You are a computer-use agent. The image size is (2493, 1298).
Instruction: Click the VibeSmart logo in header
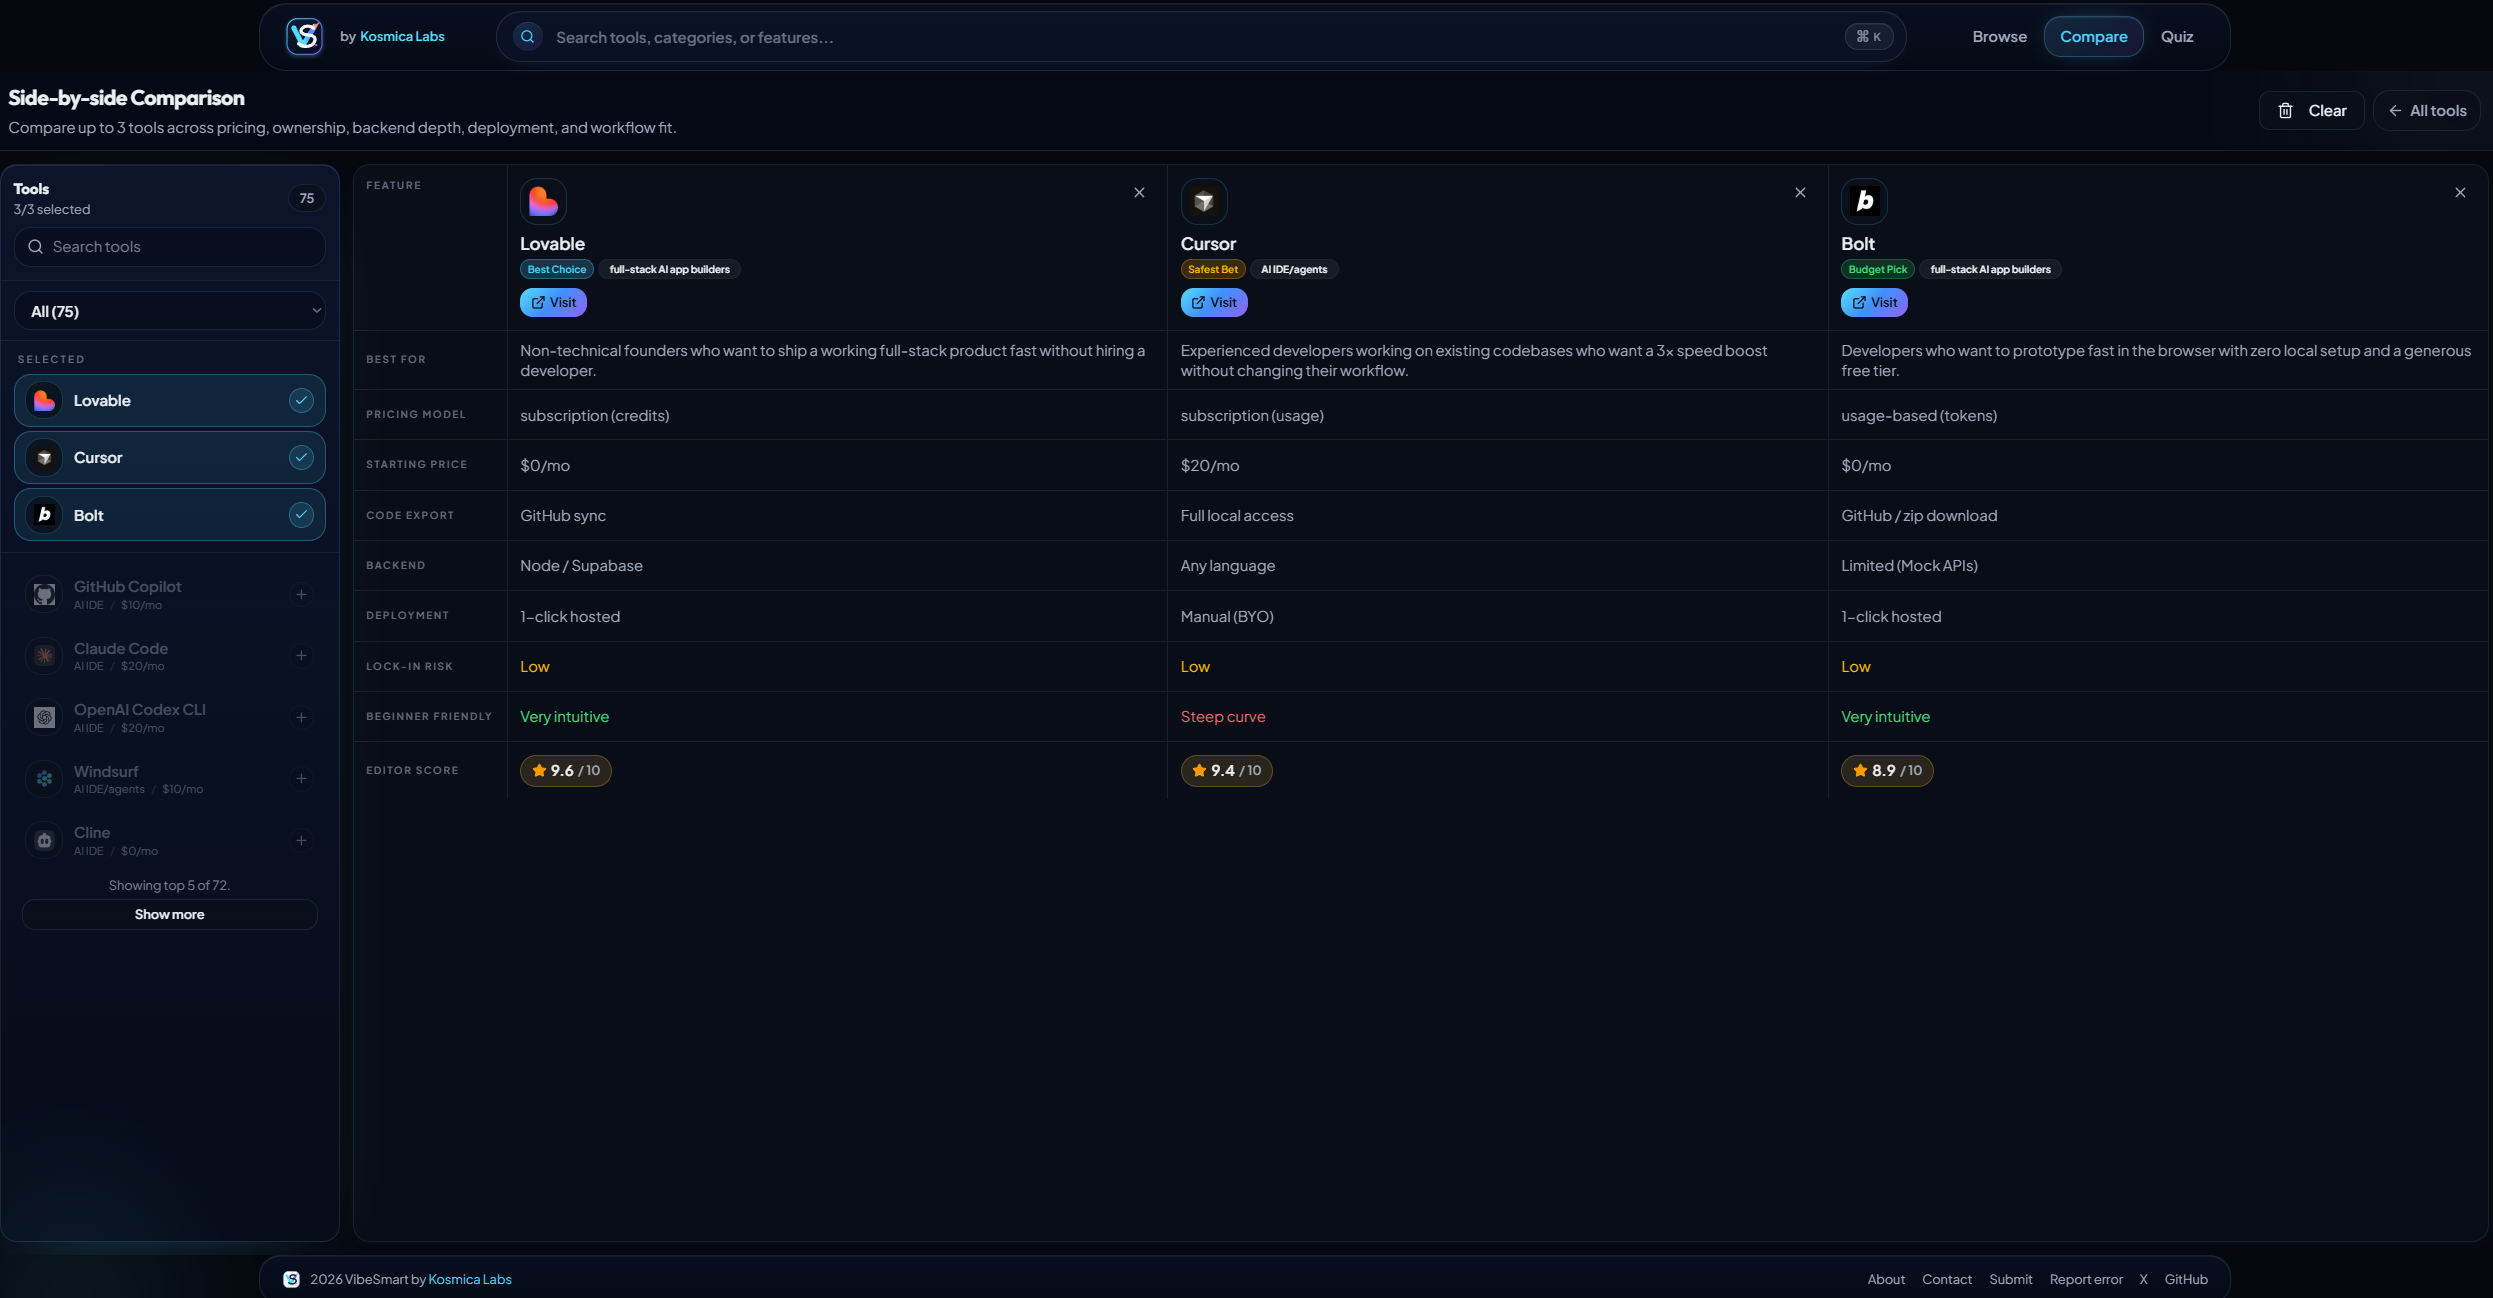pyautogui.click(x=304, y=37)
